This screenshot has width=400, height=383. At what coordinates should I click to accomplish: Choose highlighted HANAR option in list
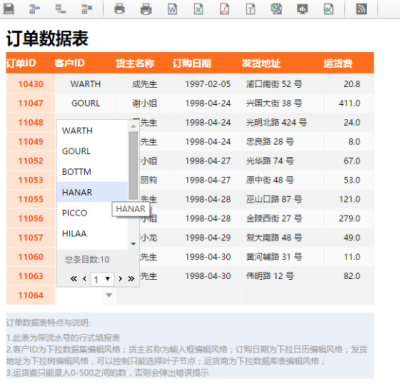point(92,192)
